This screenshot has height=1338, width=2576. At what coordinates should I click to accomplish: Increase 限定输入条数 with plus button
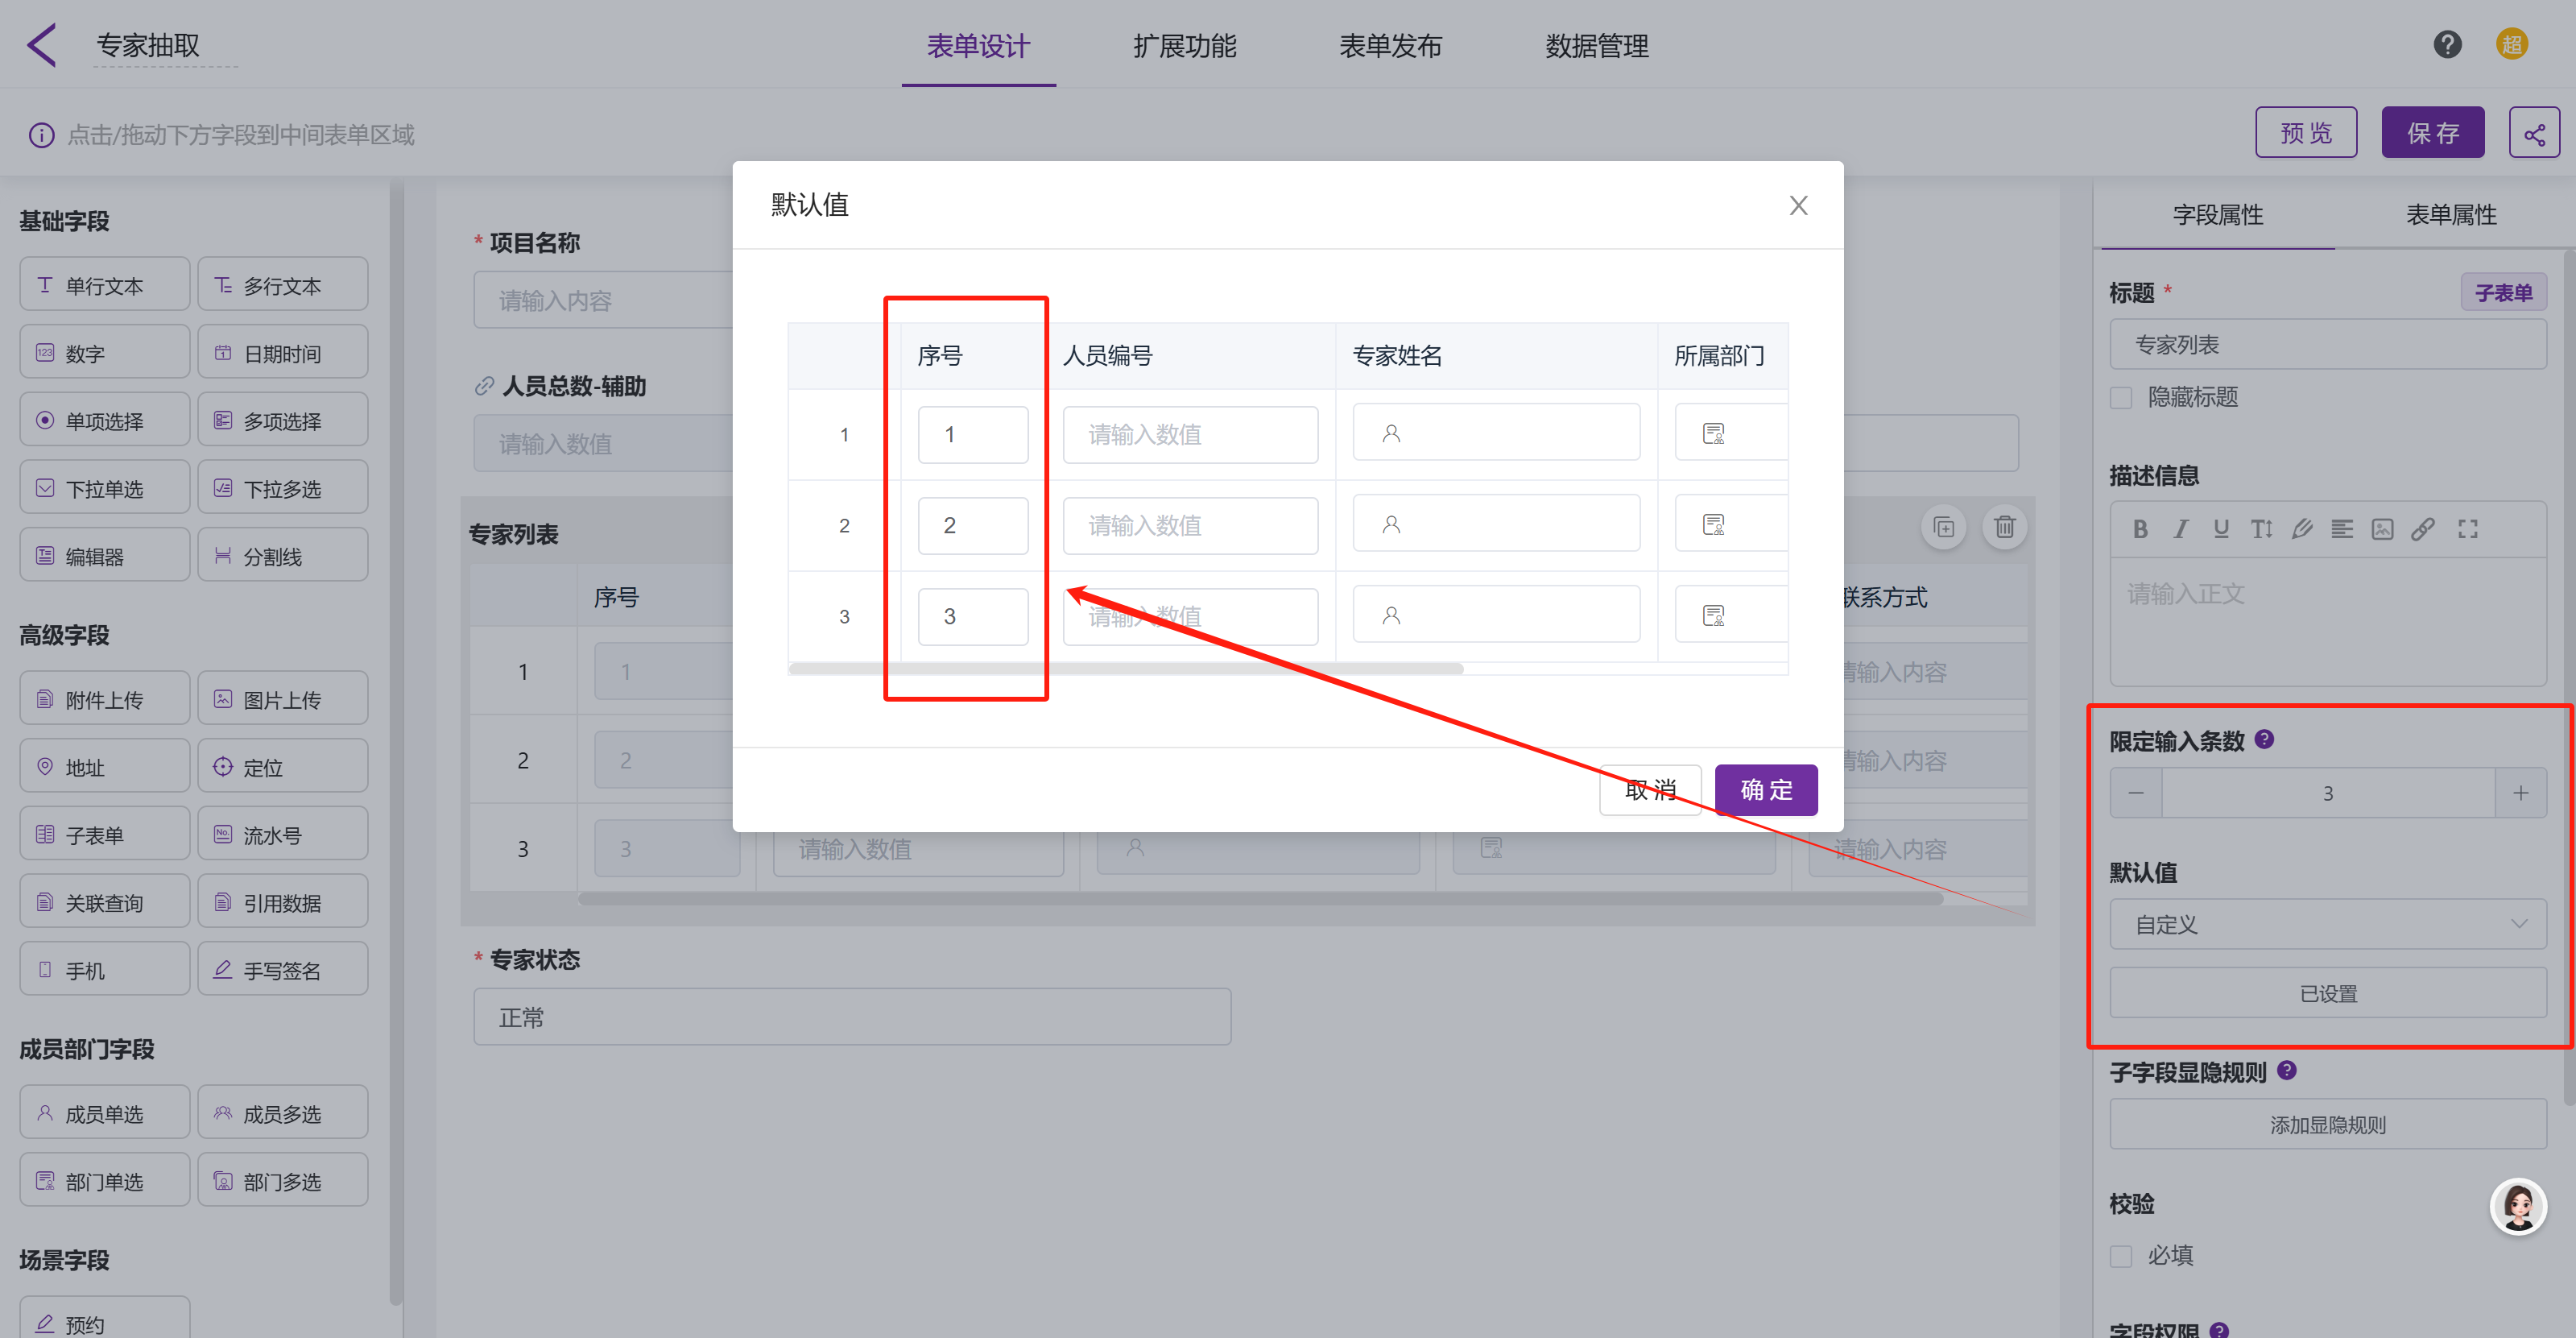click(2520, 793)
